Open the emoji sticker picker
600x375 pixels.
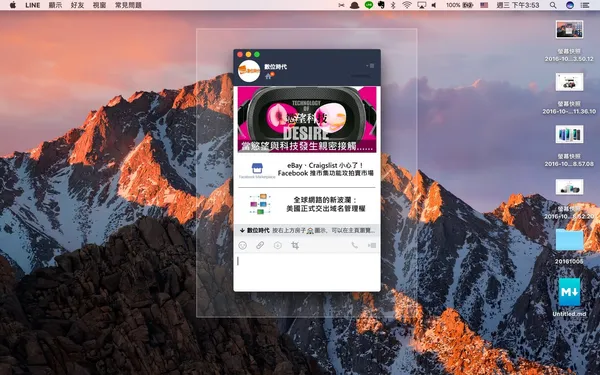243,245
